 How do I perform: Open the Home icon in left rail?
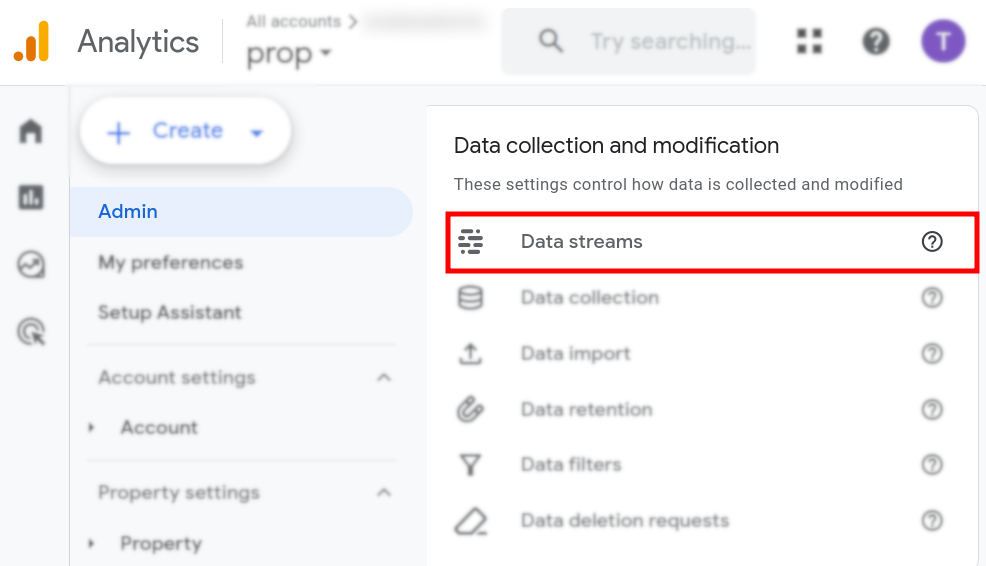(31, 131)
